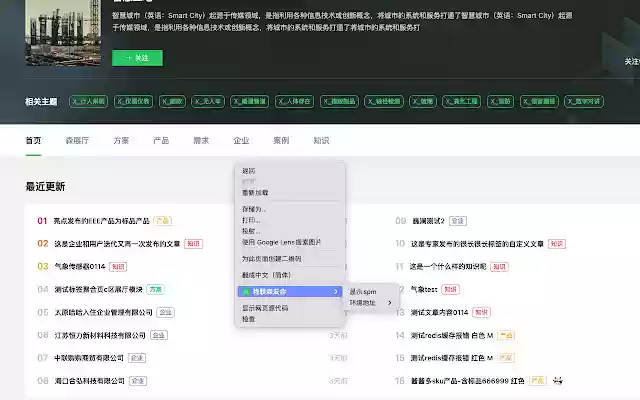Select 显示spm from the submenu

363,291
